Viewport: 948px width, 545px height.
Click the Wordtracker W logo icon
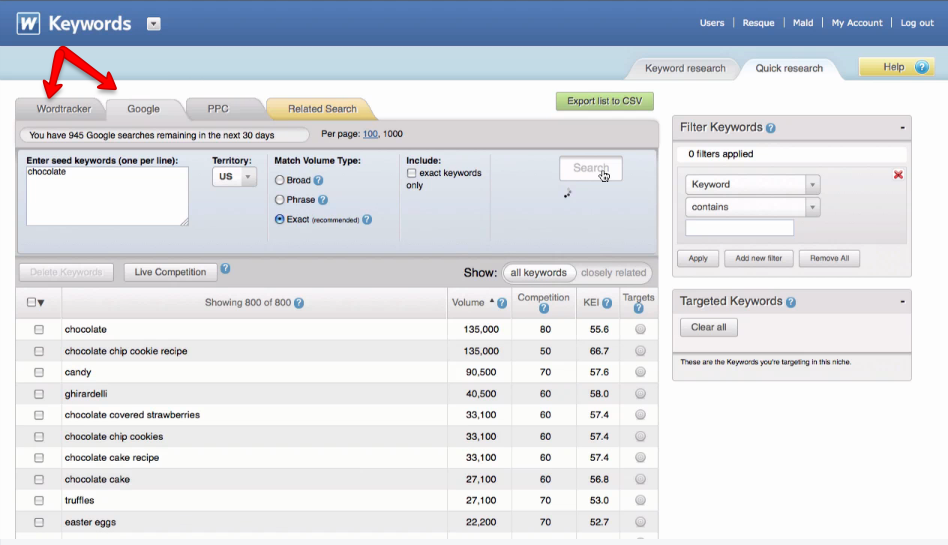click(28, 24)
